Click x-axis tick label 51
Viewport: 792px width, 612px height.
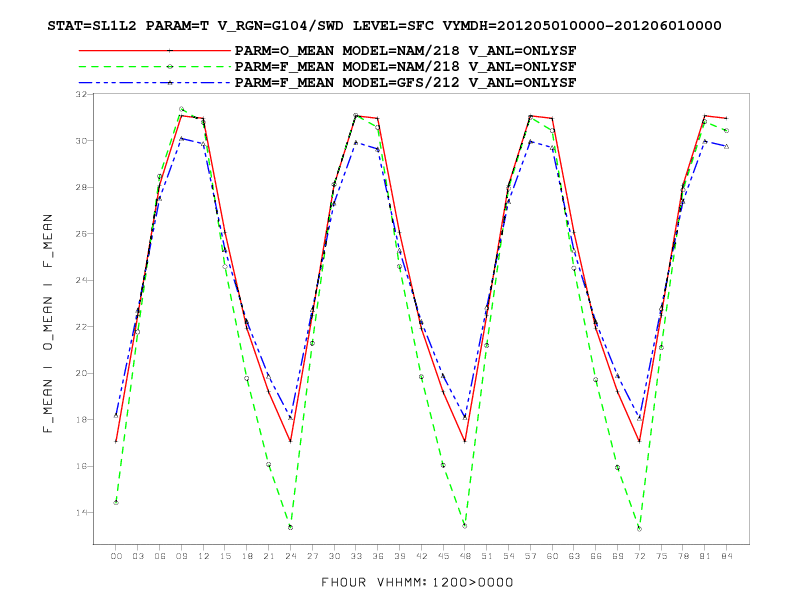point(486,556)
